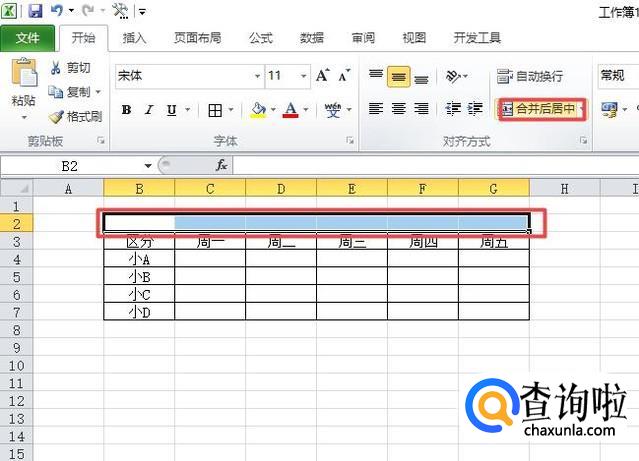Click the Save icon in quick access toolbar
The height and width of the screenshot is (461, 639).
point(35,10)
